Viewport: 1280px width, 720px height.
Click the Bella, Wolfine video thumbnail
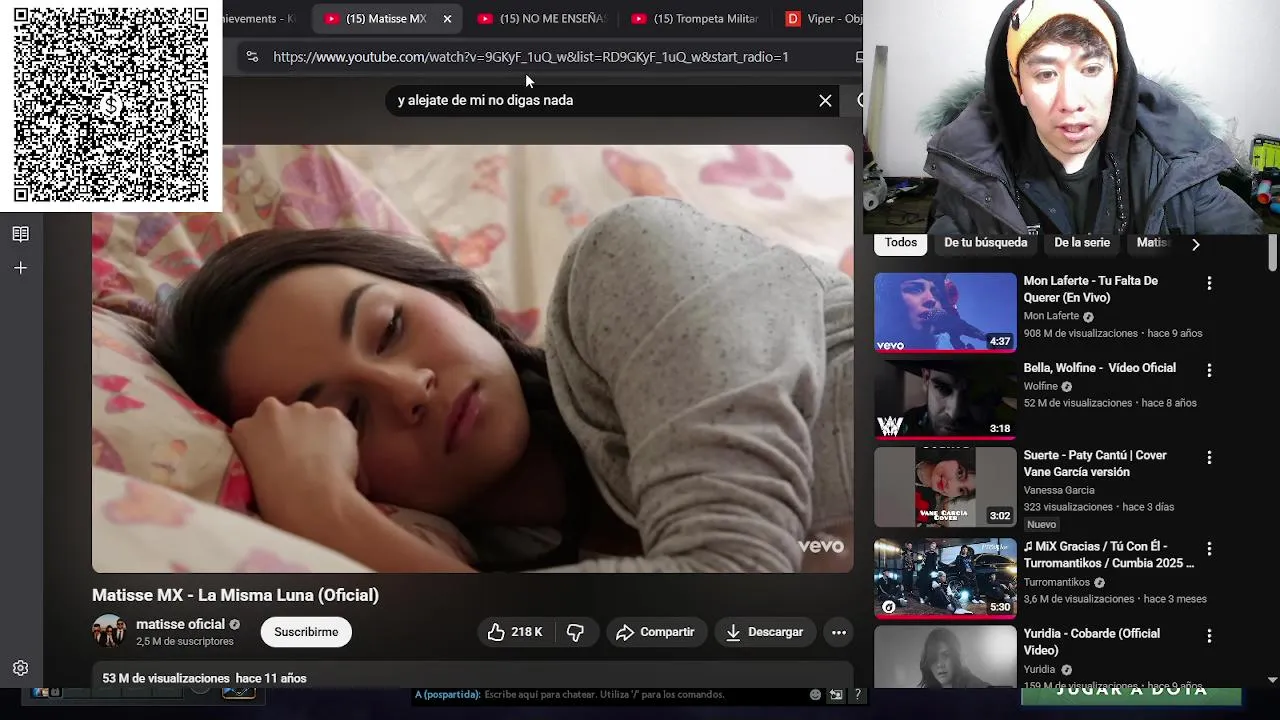(x=945, y=399)
